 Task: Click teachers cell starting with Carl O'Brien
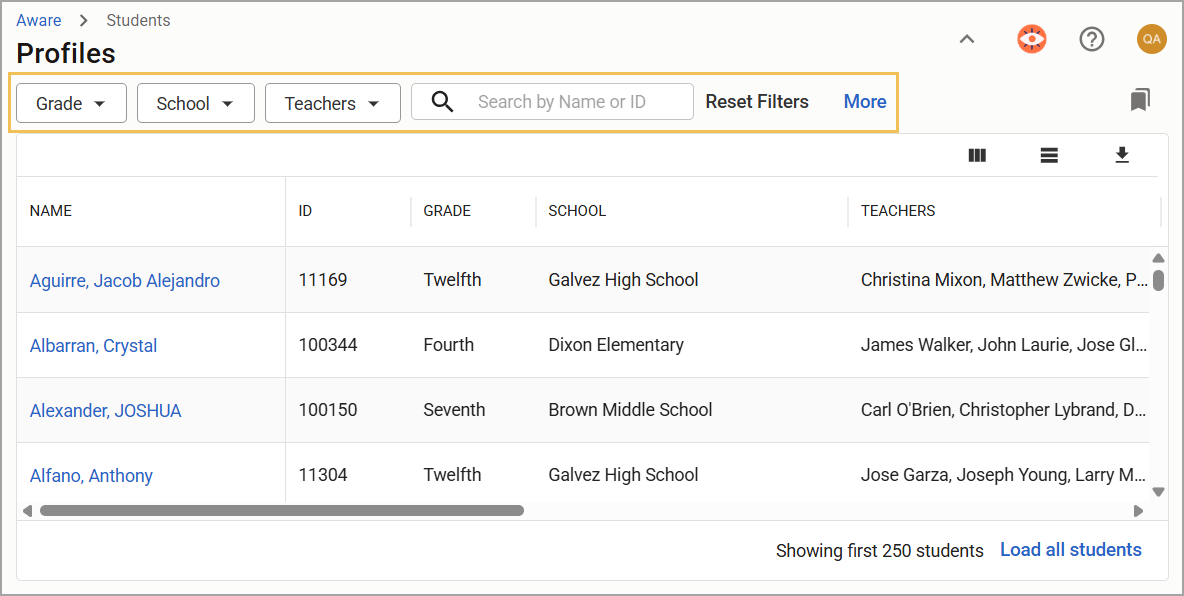[x=1004, y=410]
